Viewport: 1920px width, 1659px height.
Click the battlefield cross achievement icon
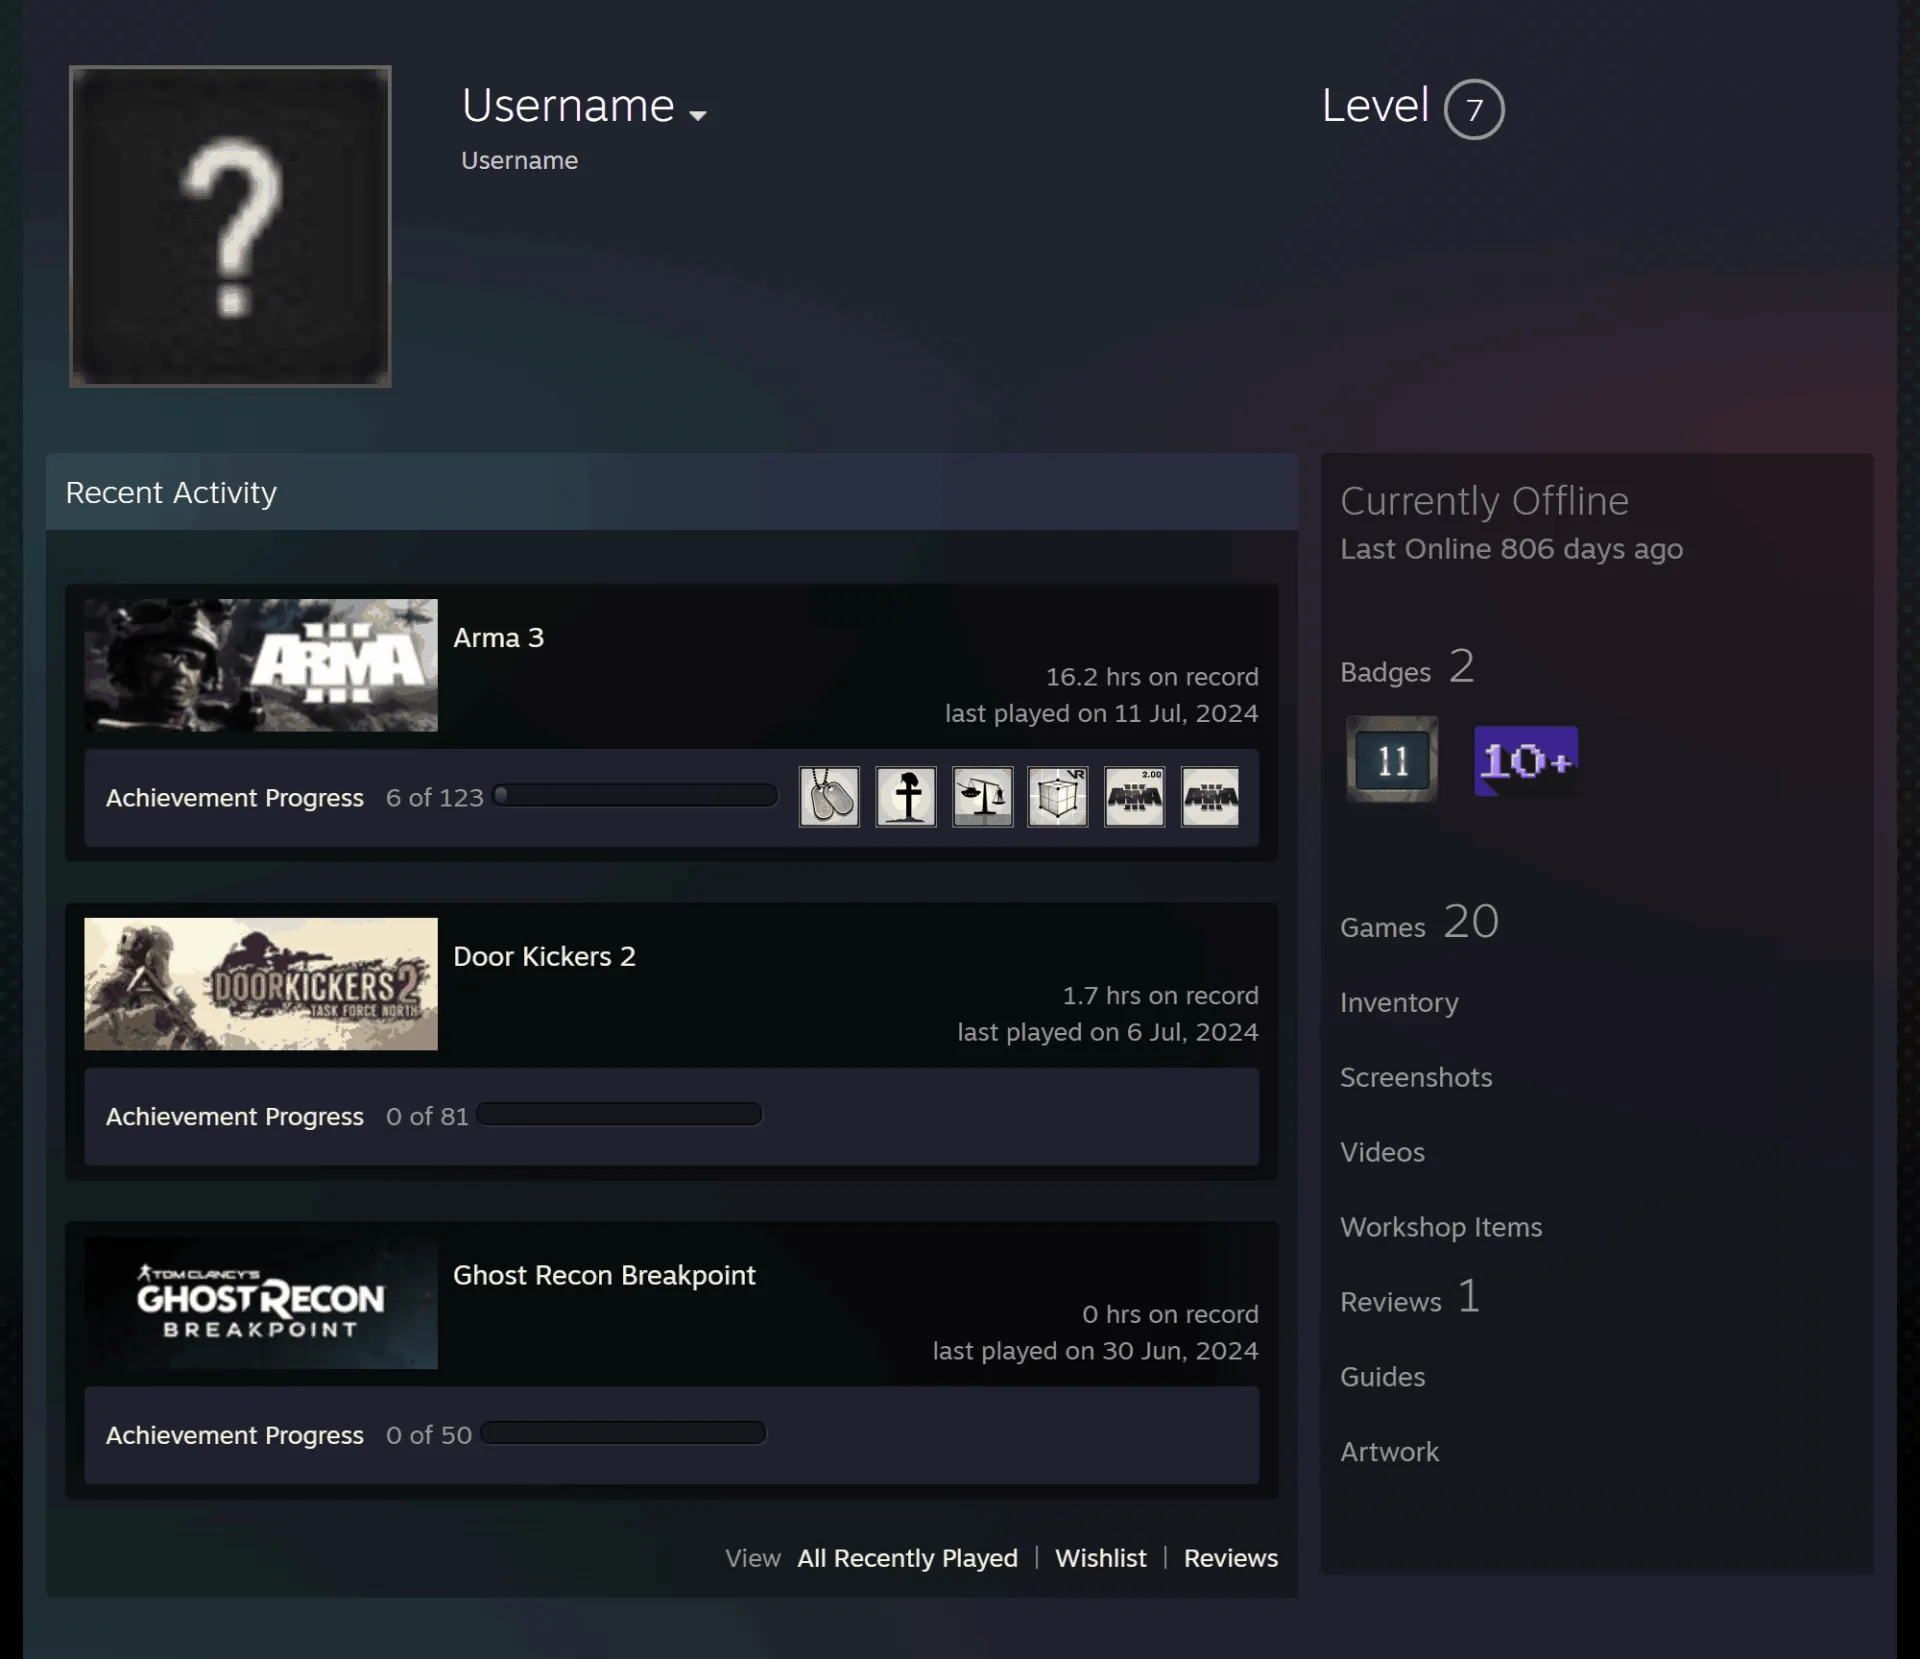pos(906,797)
